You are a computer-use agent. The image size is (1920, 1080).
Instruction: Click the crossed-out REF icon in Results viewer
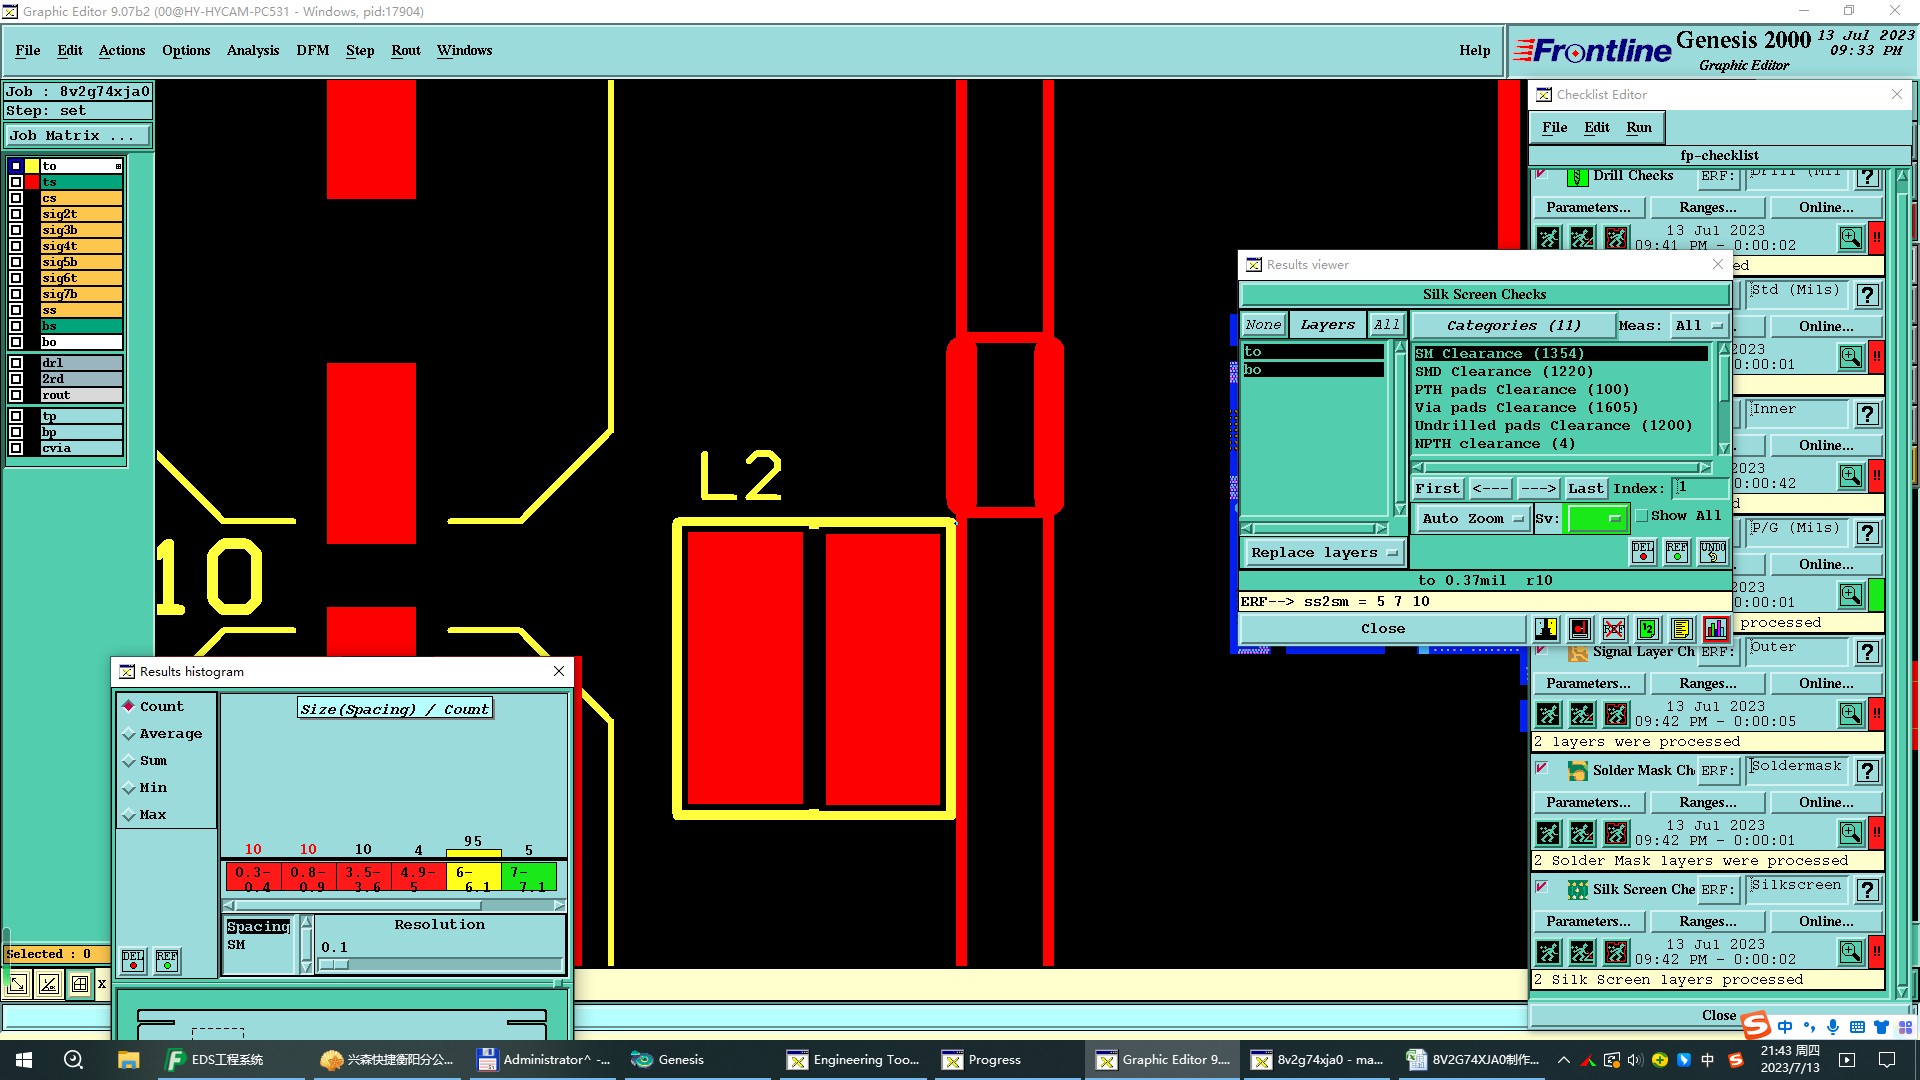coord(1613,629)
